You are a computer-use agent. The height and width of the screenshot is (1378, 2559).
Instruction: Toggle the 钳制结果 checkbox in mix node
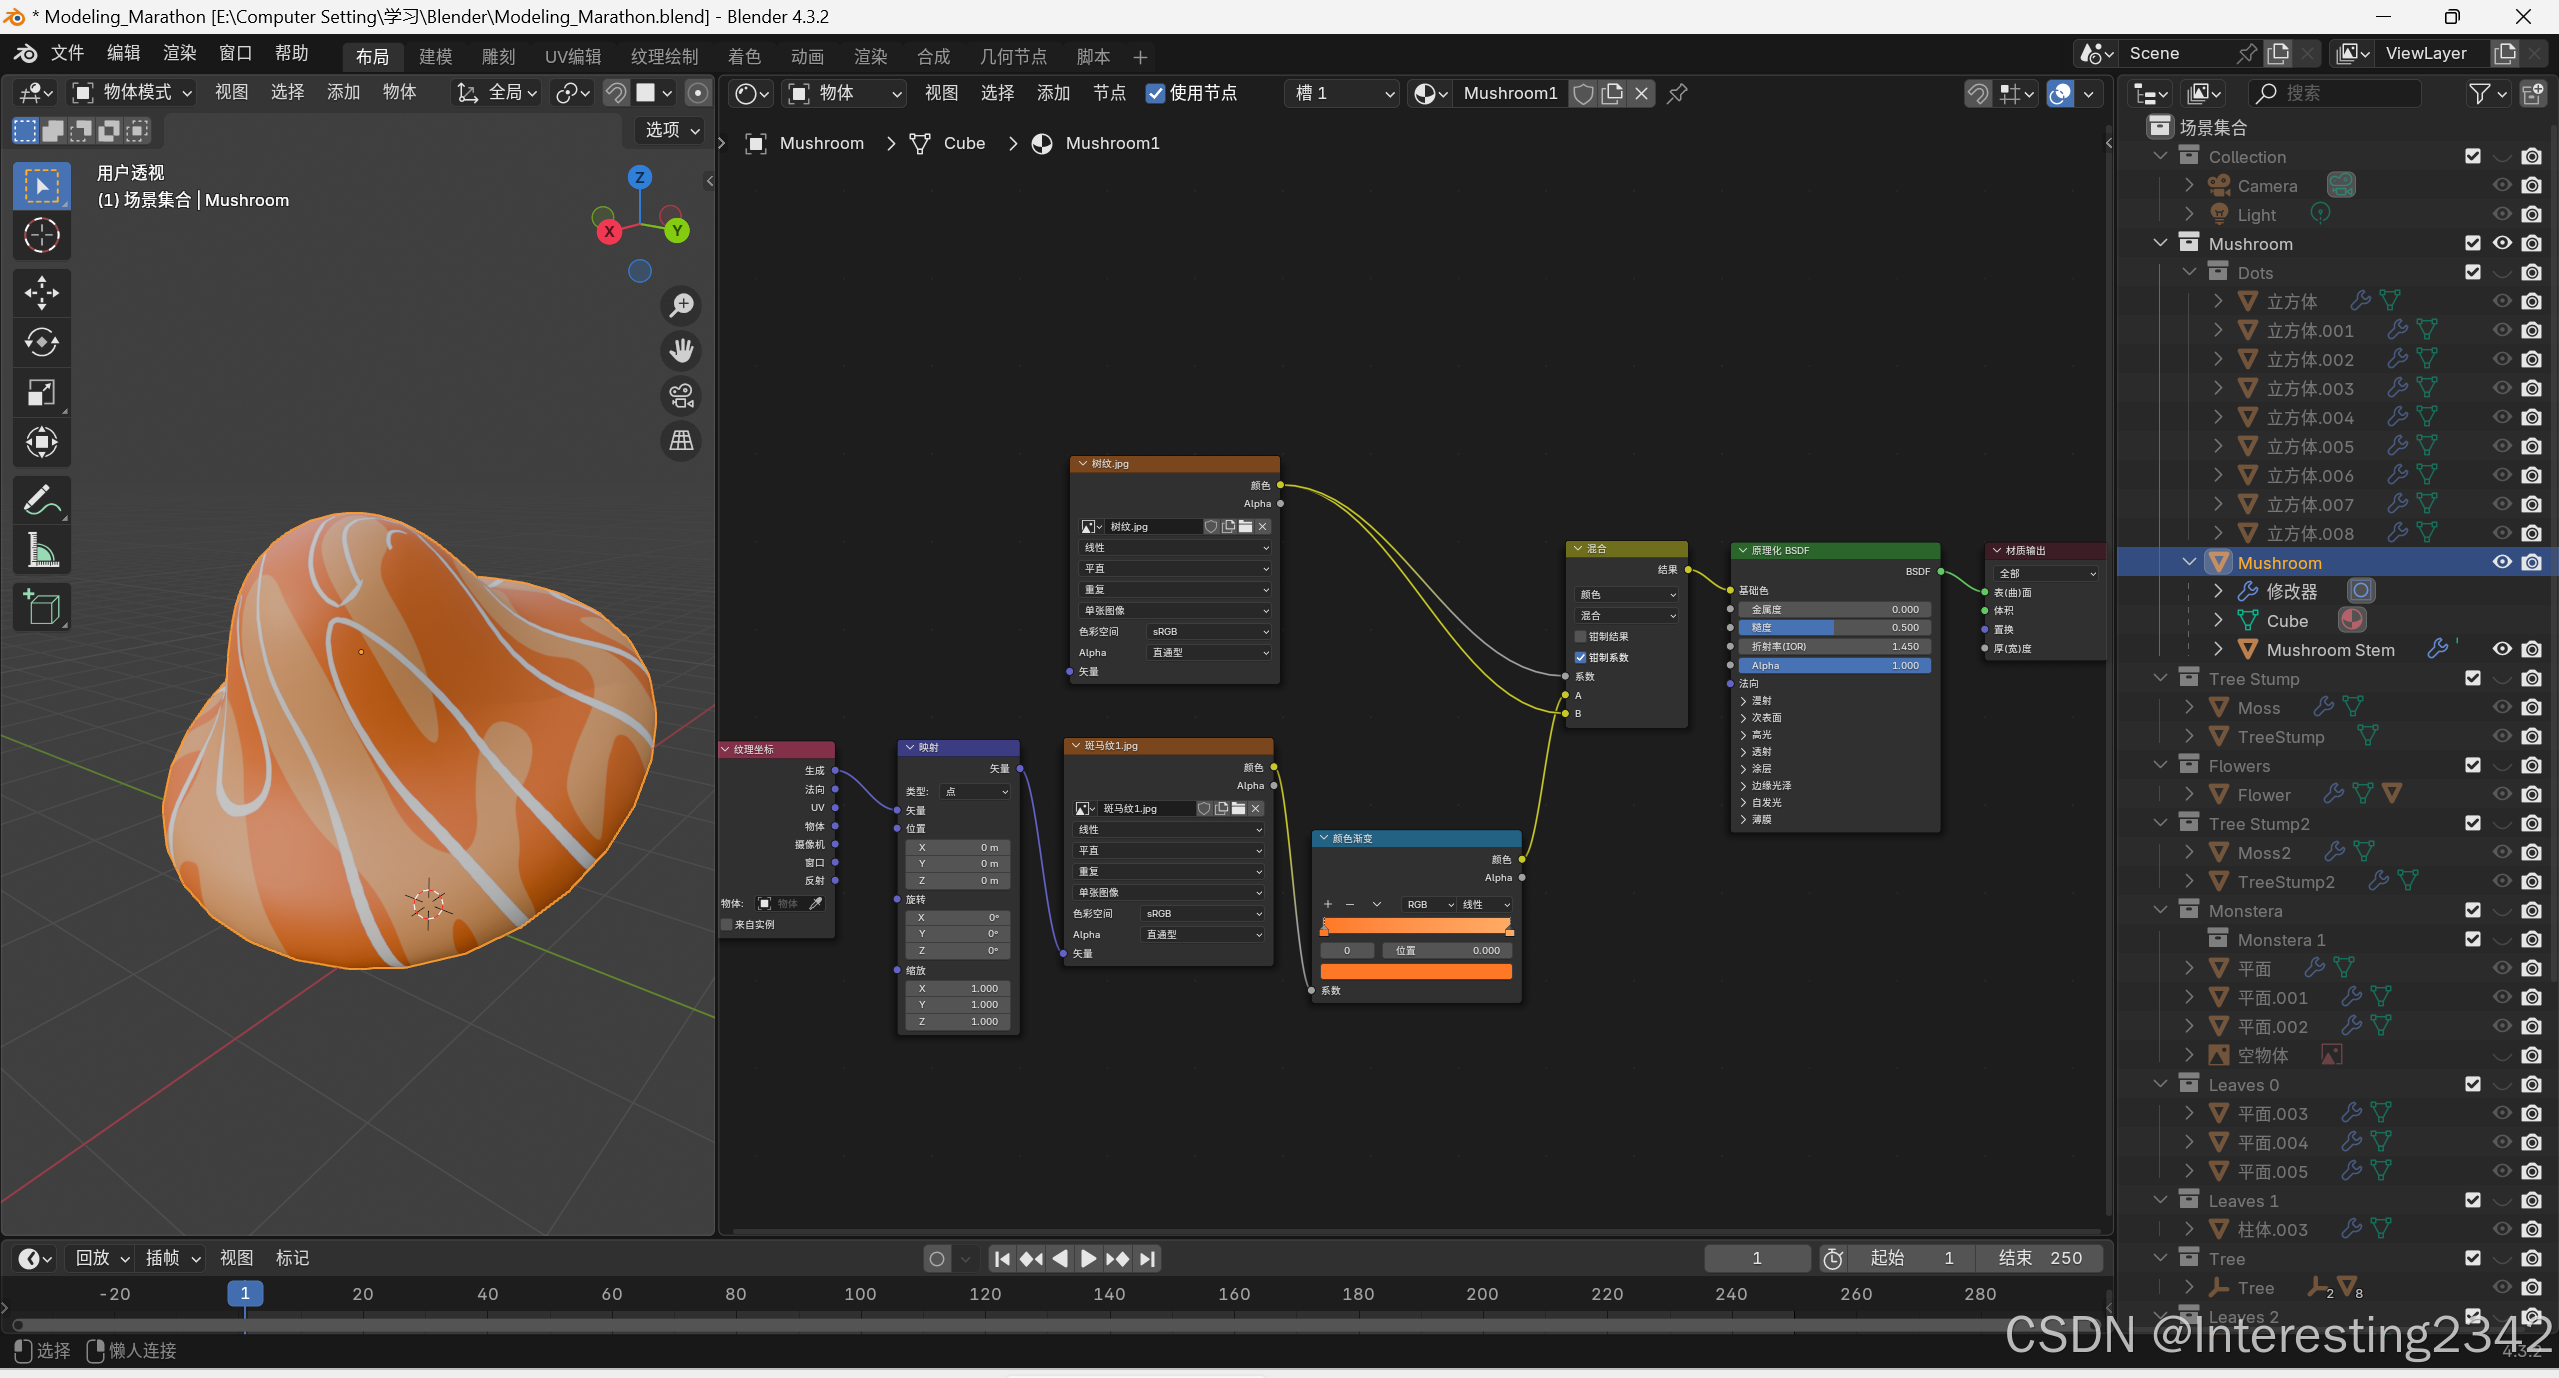pos(1581,636)
